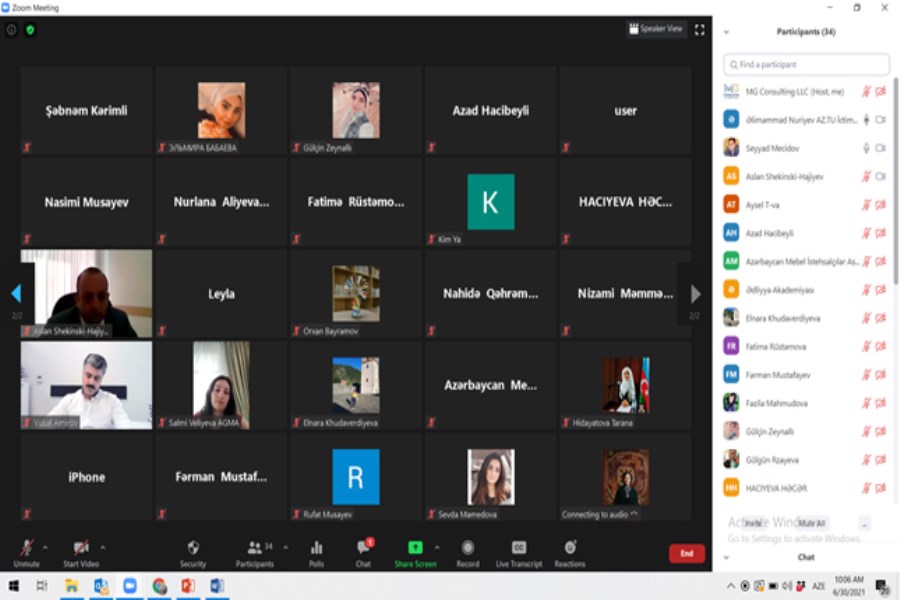Select Vusal Amirov's video tile
Image resolution: width=900 pixels, height=600 pixels.
pyautogui.click(x=87, y=385)
